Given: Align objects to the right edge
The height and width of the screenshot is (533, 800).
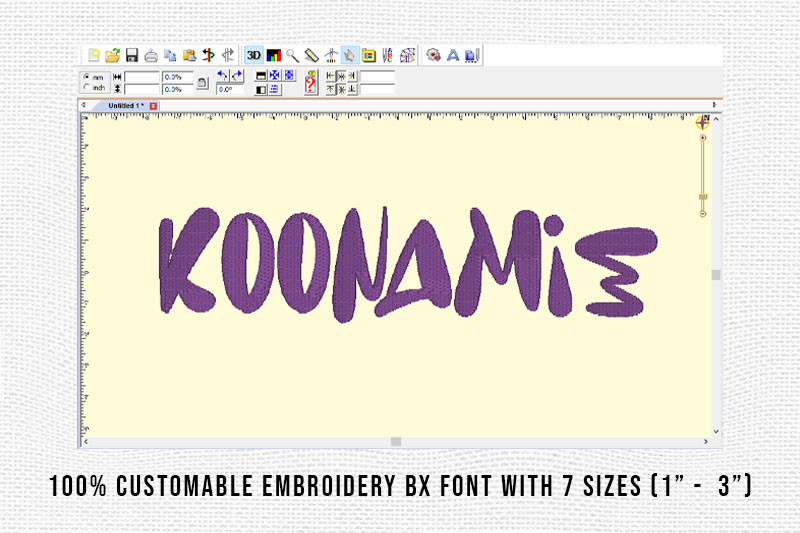Looking at the screenshot, I should point(352,77).
